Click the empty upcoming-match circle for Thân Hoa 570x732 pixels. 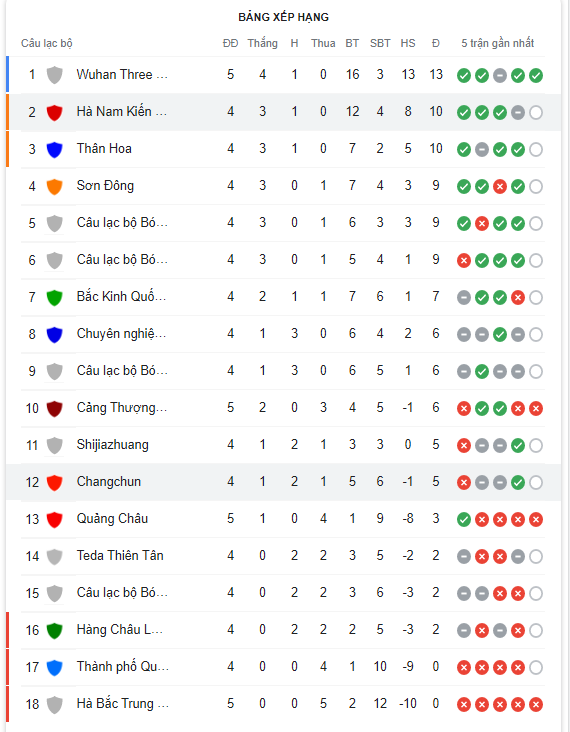[x=536, y=150]
